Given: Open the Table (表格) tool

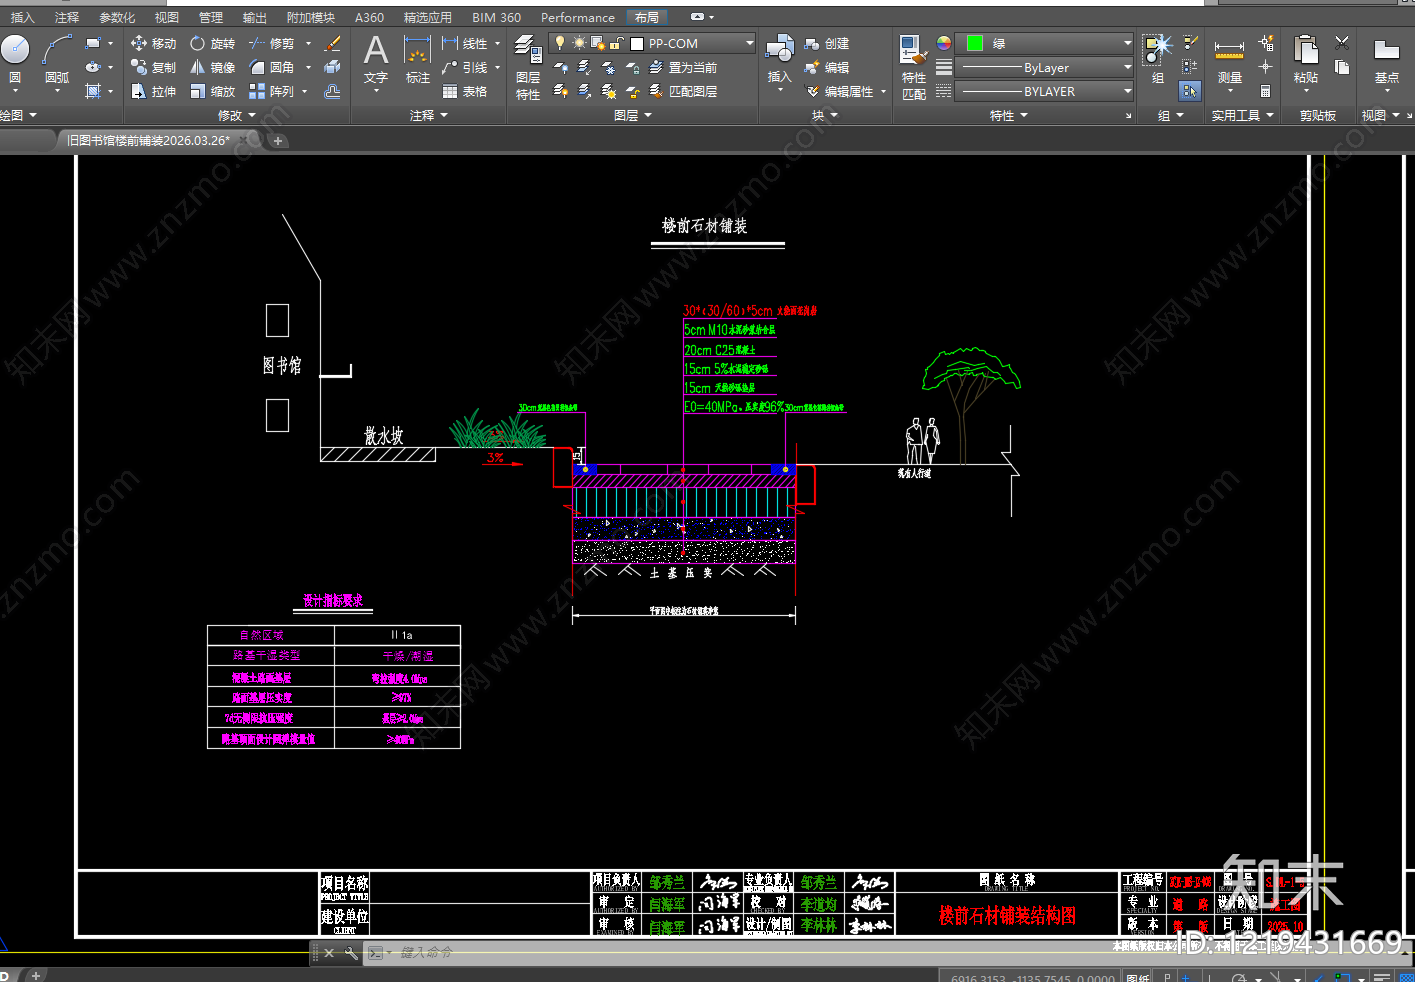Looking at the screenshot, I should tap(465, 92).
